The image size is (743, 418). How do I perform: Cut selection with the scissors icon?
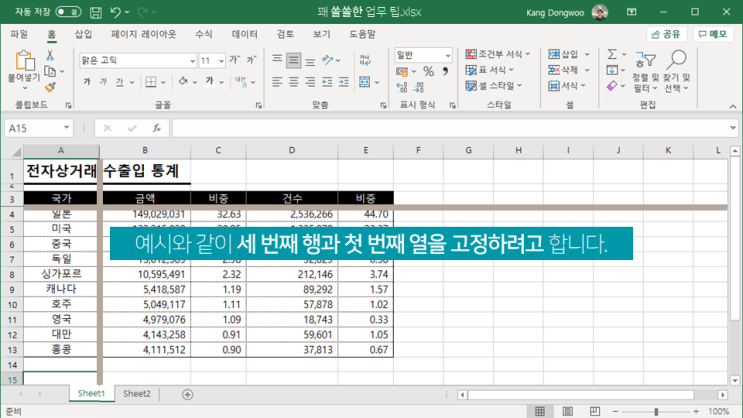(x=50, y=55)
